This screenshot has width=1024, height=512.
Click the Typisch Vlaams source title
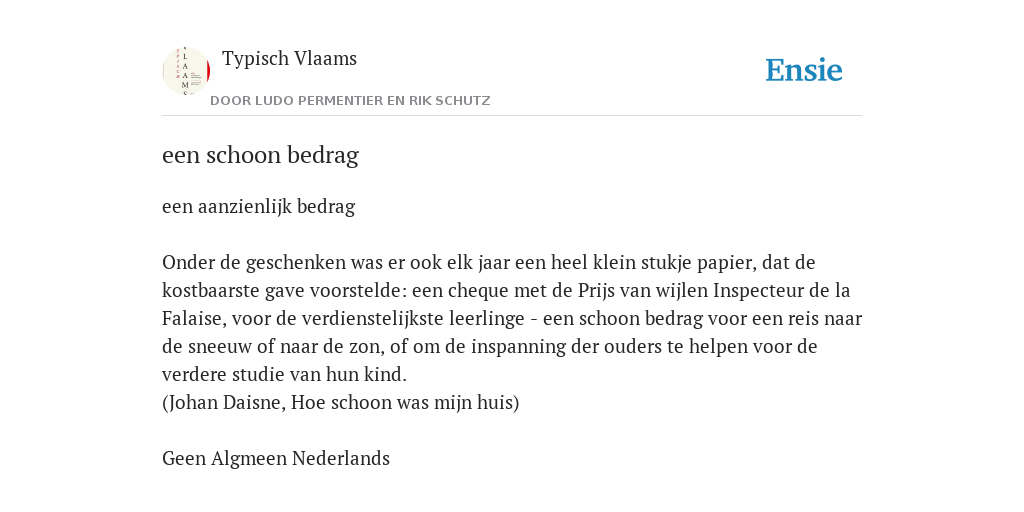point(289,58)
